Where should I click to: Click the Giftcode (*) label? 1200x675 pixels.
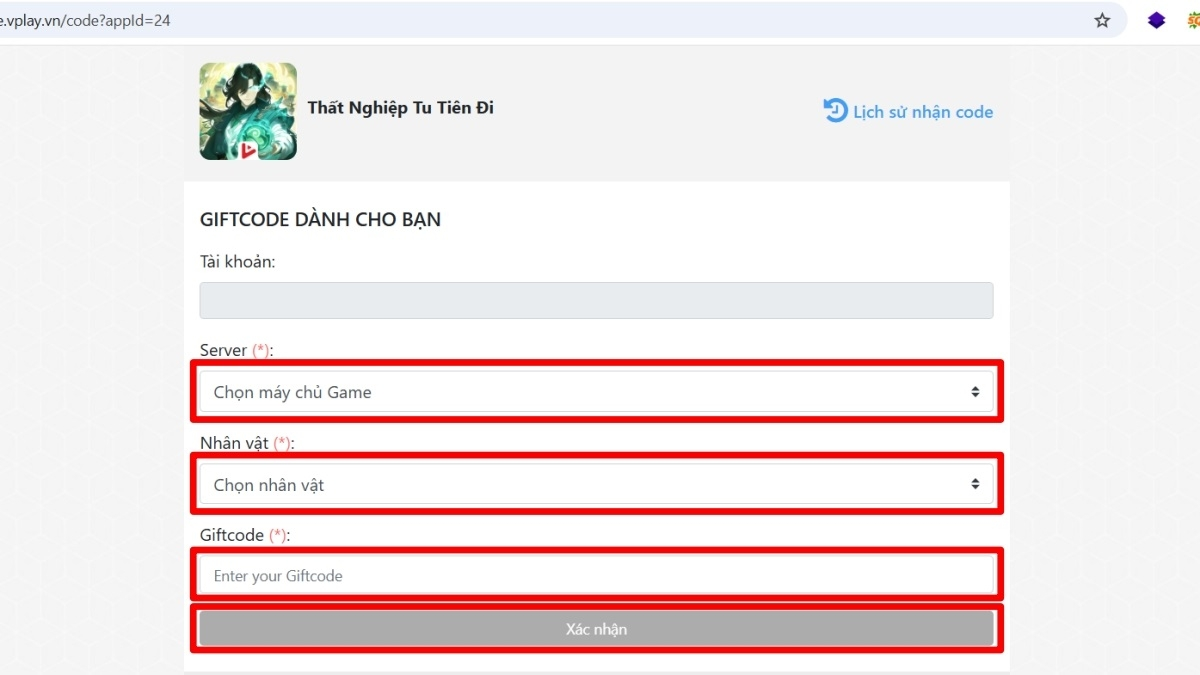pyautogui.click(x=245, y=535)
